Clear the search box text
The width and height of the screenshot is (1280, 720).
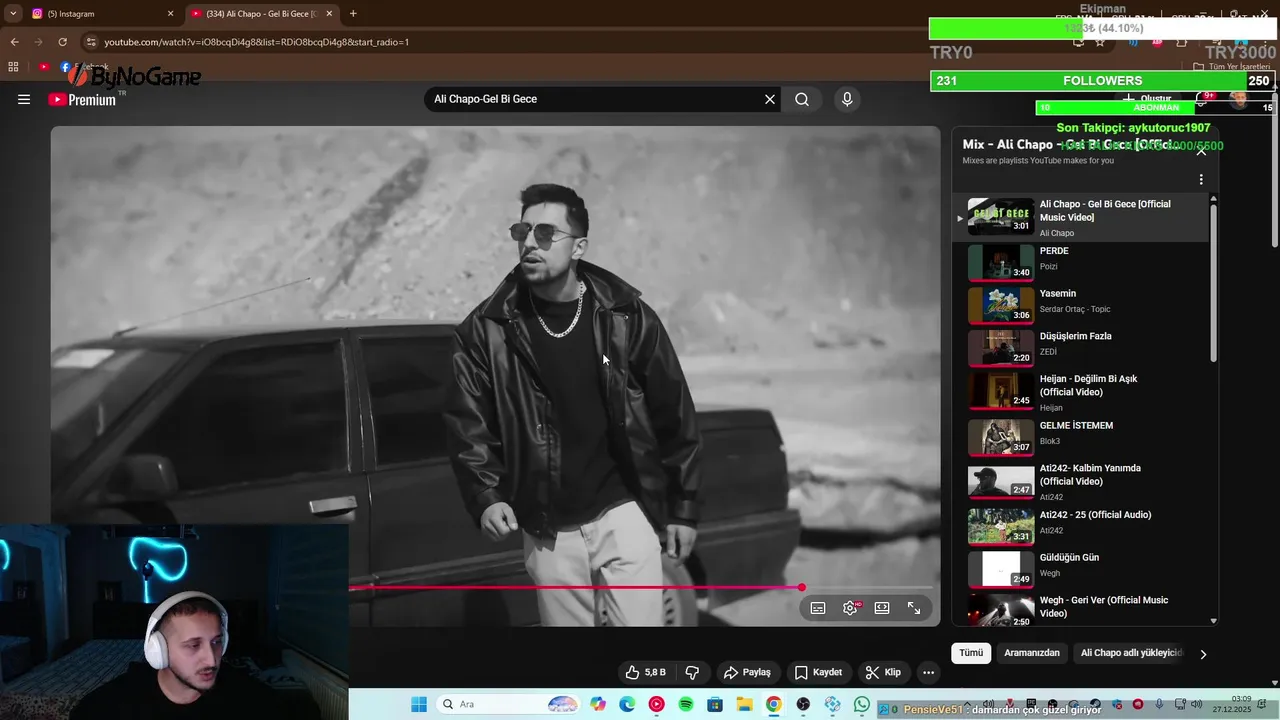coord(770,99)
